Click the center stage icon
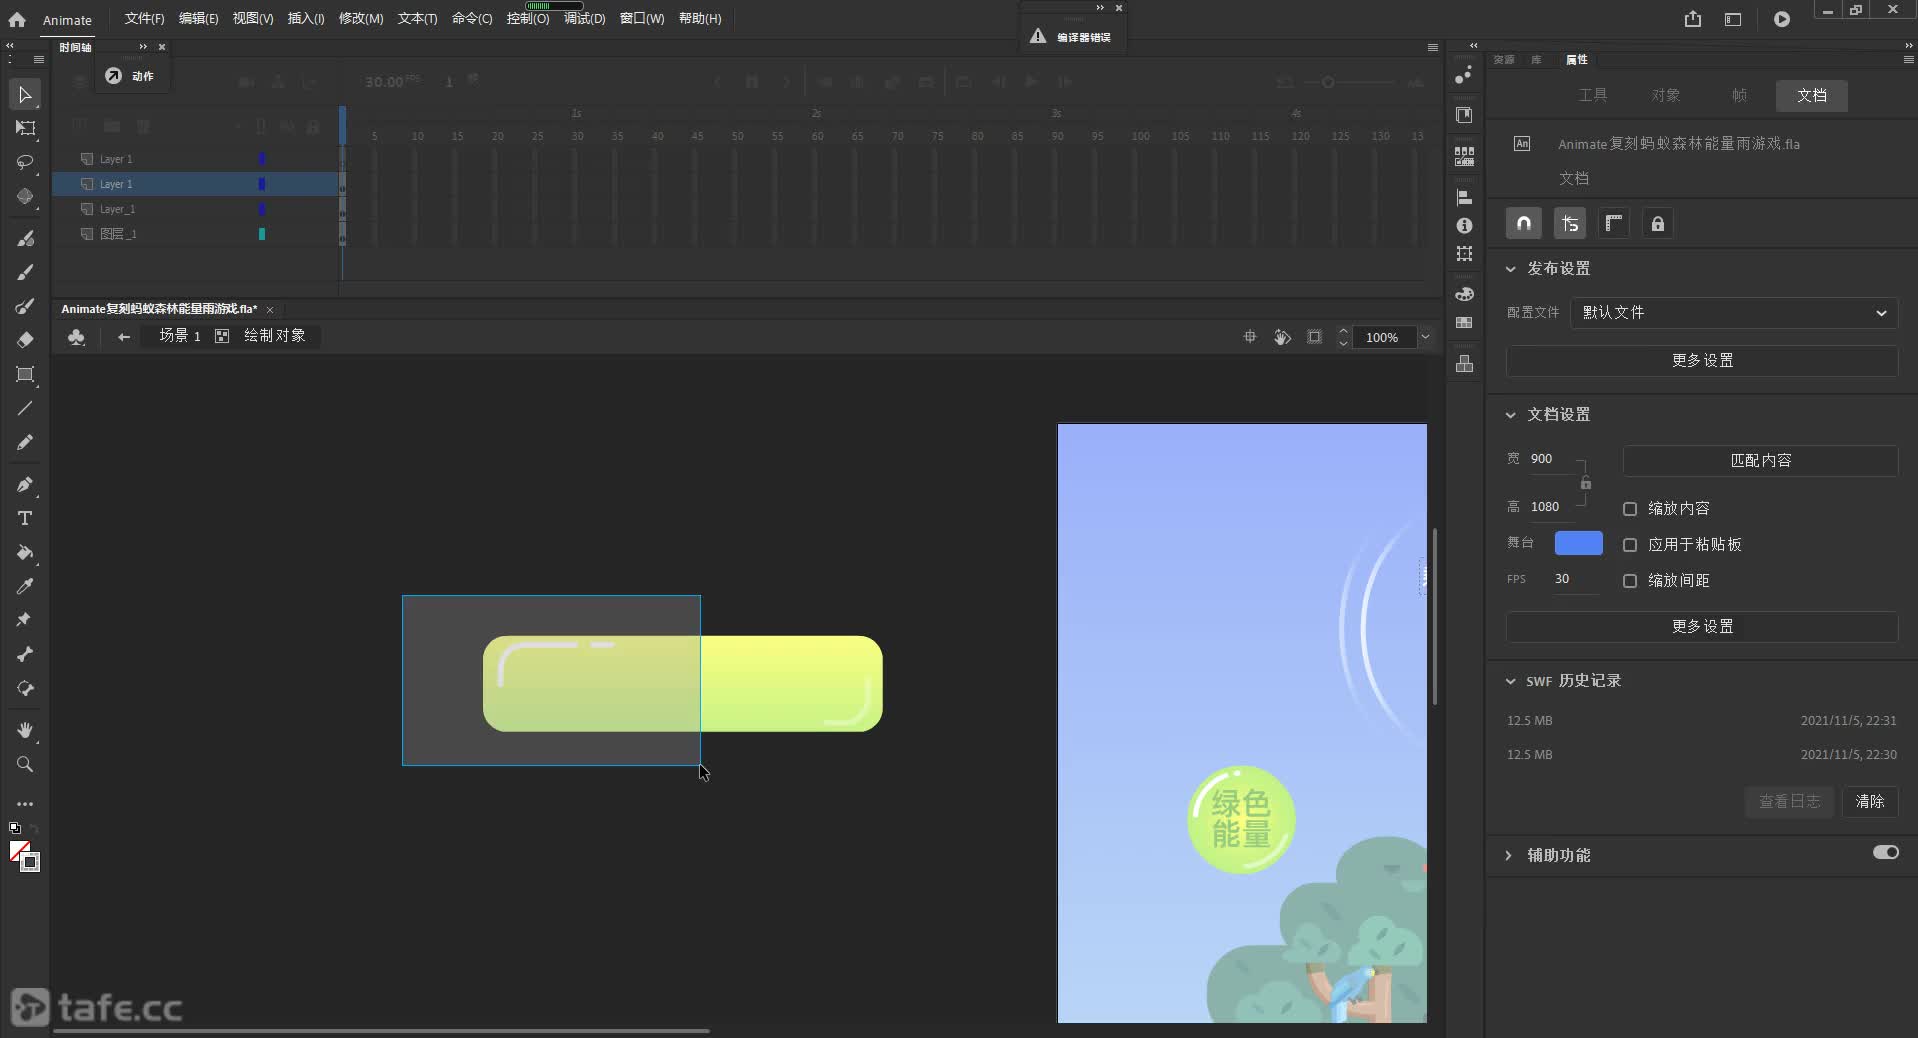The width and height of the screenshot is (1918, 1038). (x=1250, y=337)
